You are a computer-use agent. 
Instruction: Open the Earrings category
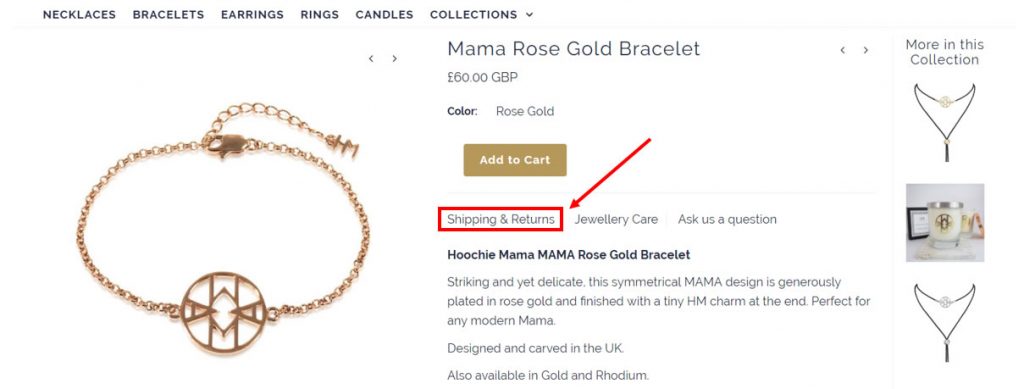coord(252,14)
